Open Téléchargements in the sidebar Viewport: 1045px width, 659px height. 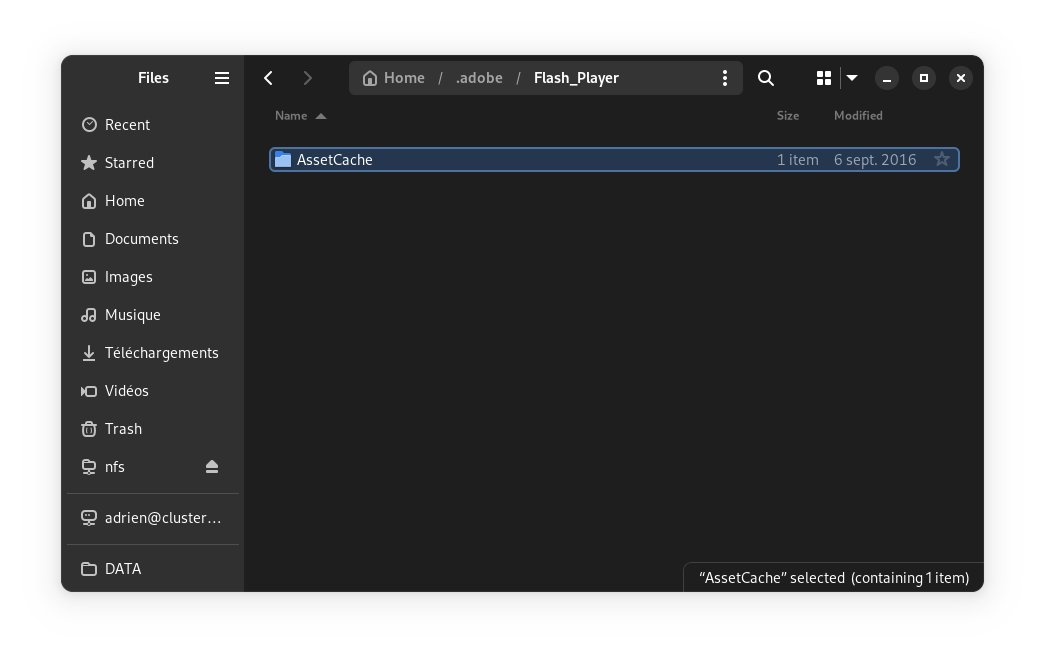[x=153, y=352]
